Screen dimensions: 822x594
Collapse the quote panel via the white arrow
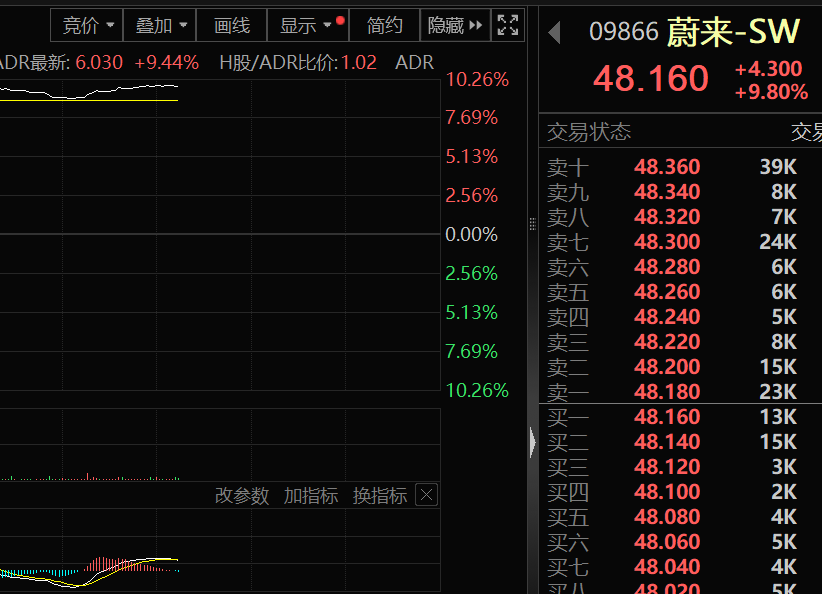(533, 440)
